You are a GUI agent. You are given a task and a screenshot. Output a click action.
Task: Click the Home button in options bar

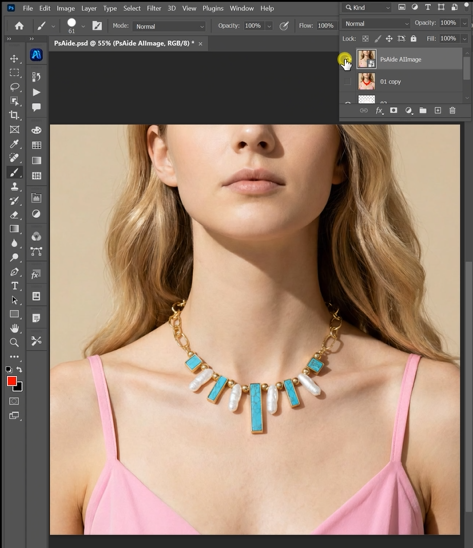tap(19, 26)
